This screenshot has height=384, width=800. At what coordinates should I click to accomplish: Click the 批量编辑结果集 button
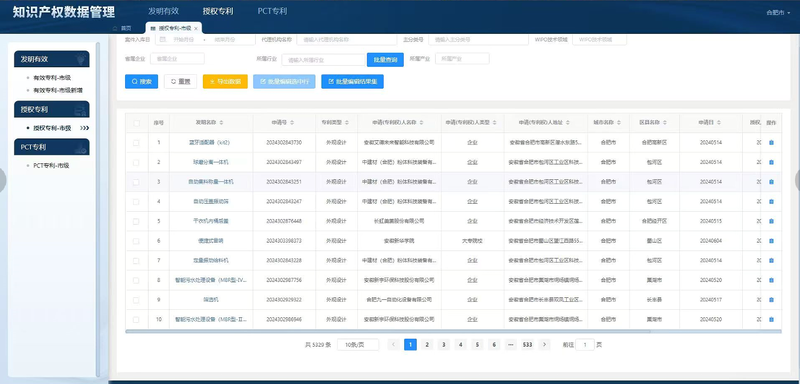352,82
